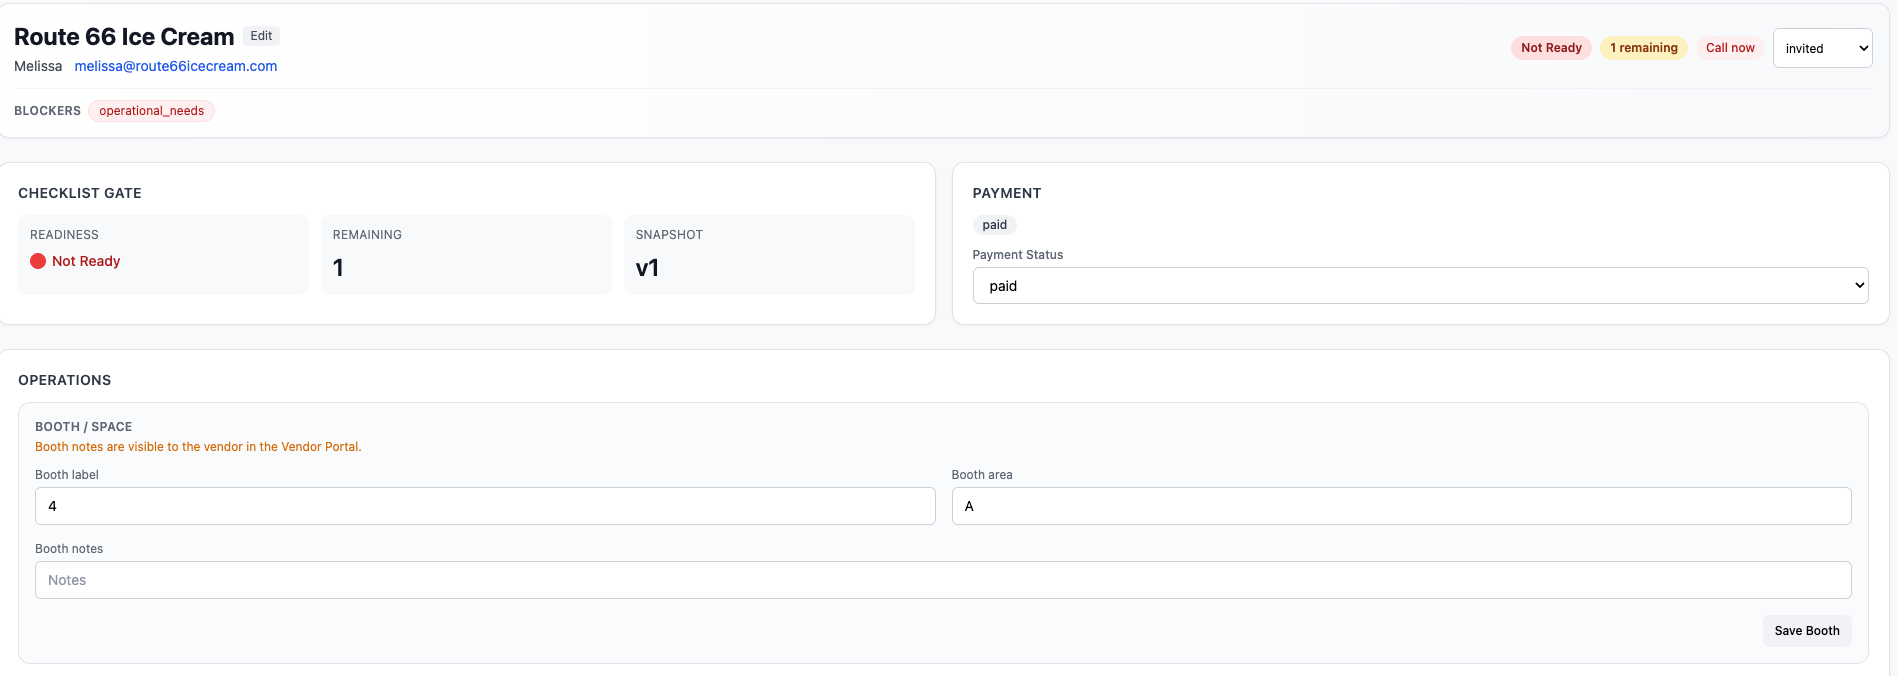Click the Call now badge
1898x676 pixels.
coord(1730,48)
